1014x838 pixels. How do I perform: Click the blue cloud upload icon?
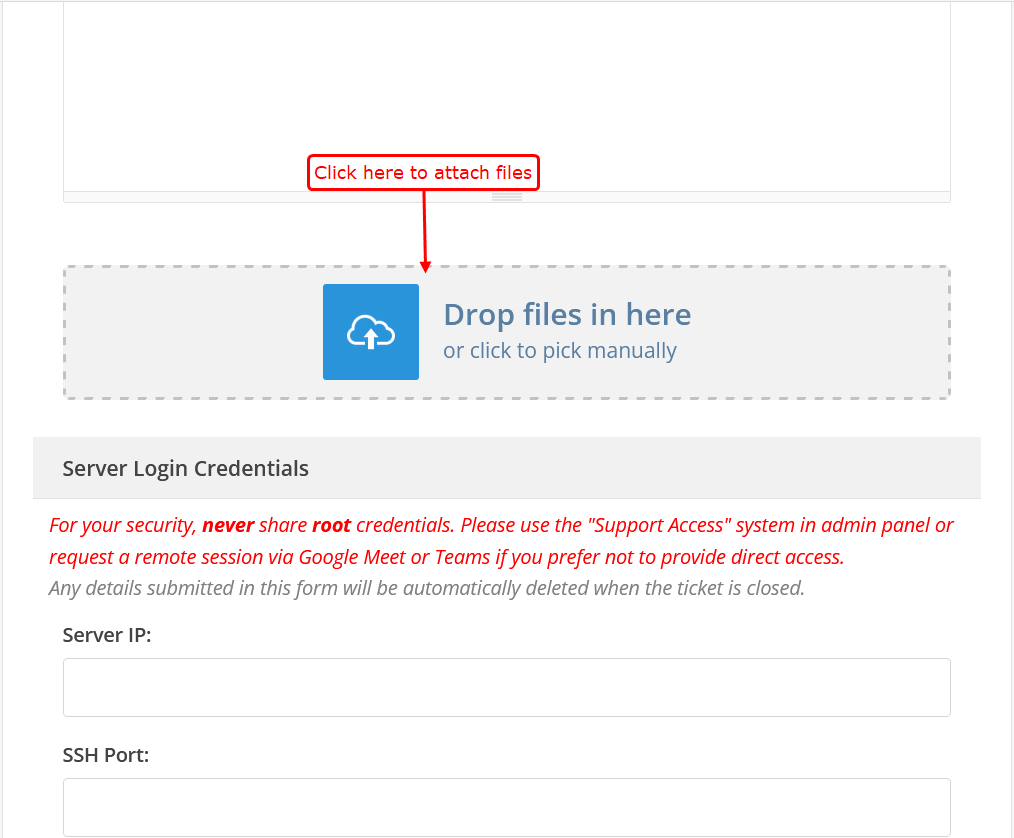(x=370, y=332)
